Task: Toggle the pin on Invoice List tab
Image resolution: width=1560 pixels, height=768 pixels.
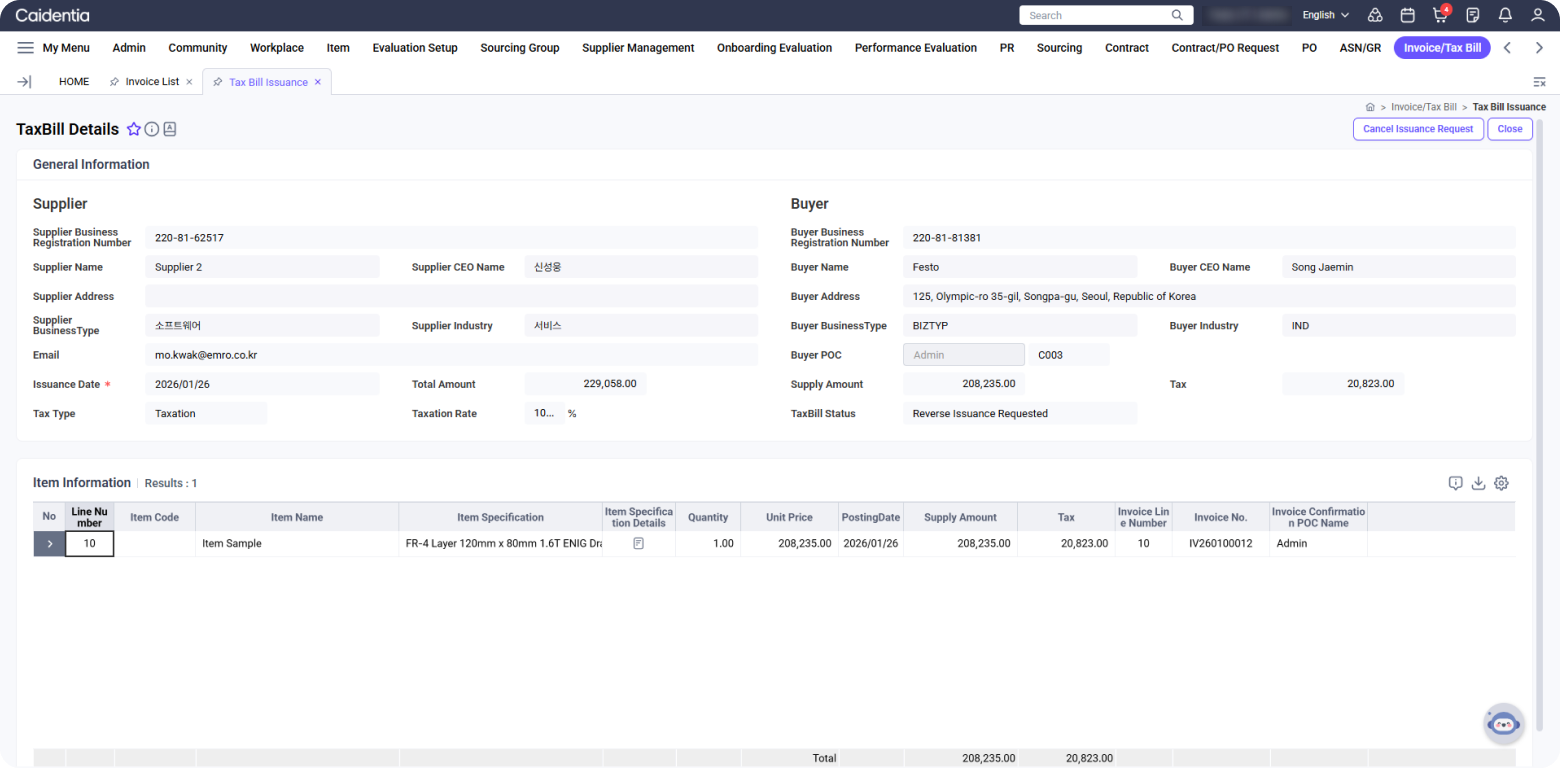Action: tap(114, 82)
